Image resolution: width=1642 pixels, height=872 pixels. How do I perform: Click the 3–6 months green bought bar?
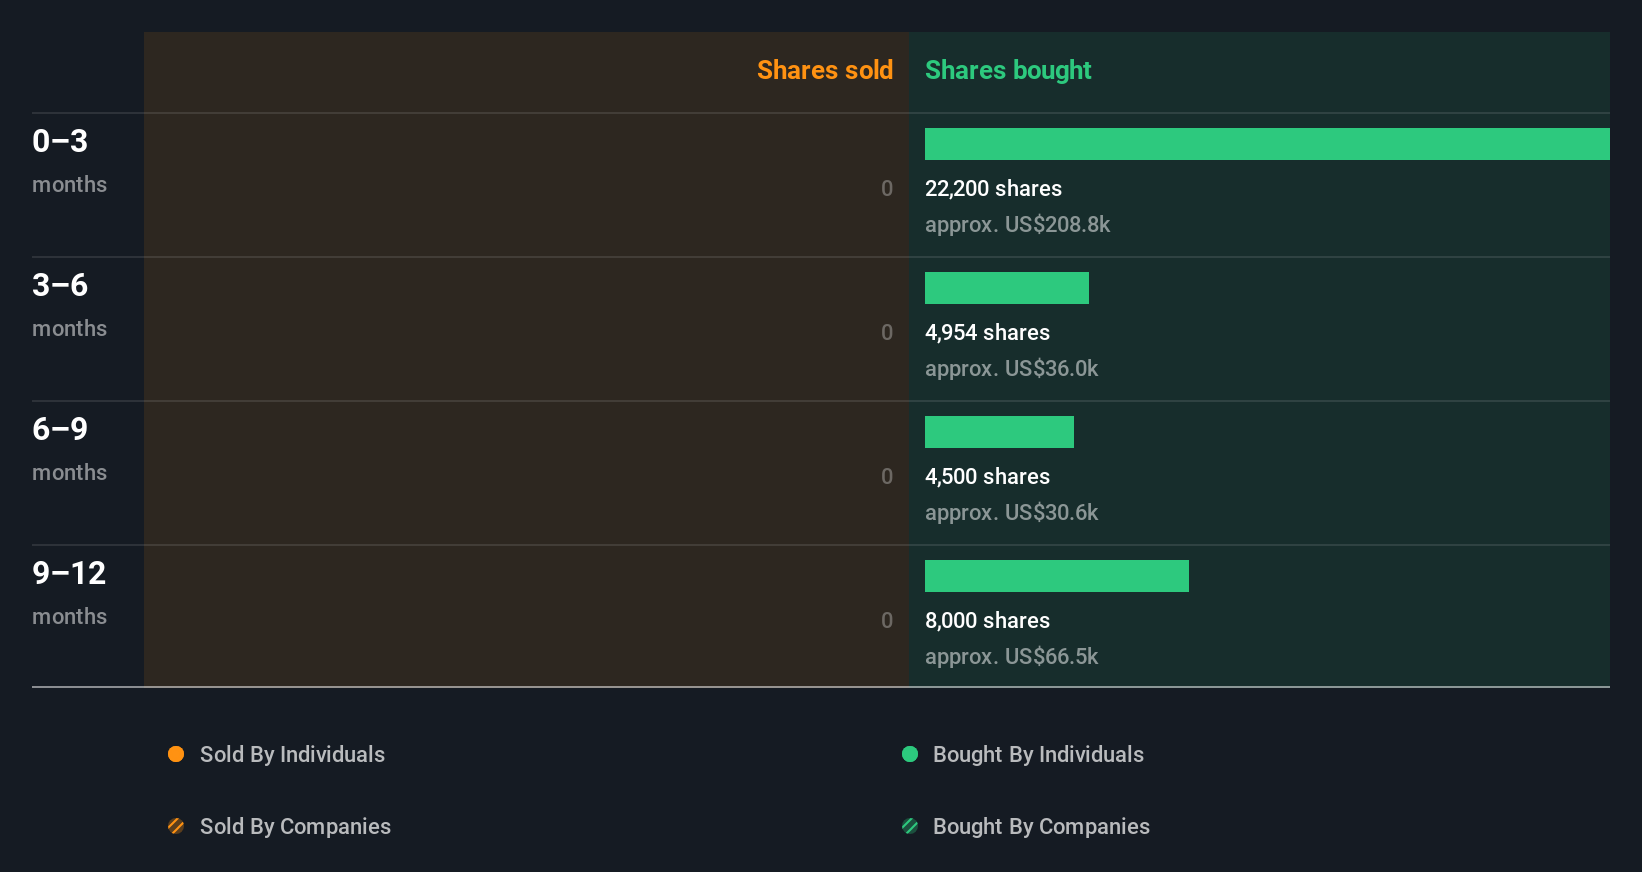click(x=1007, y=288)
